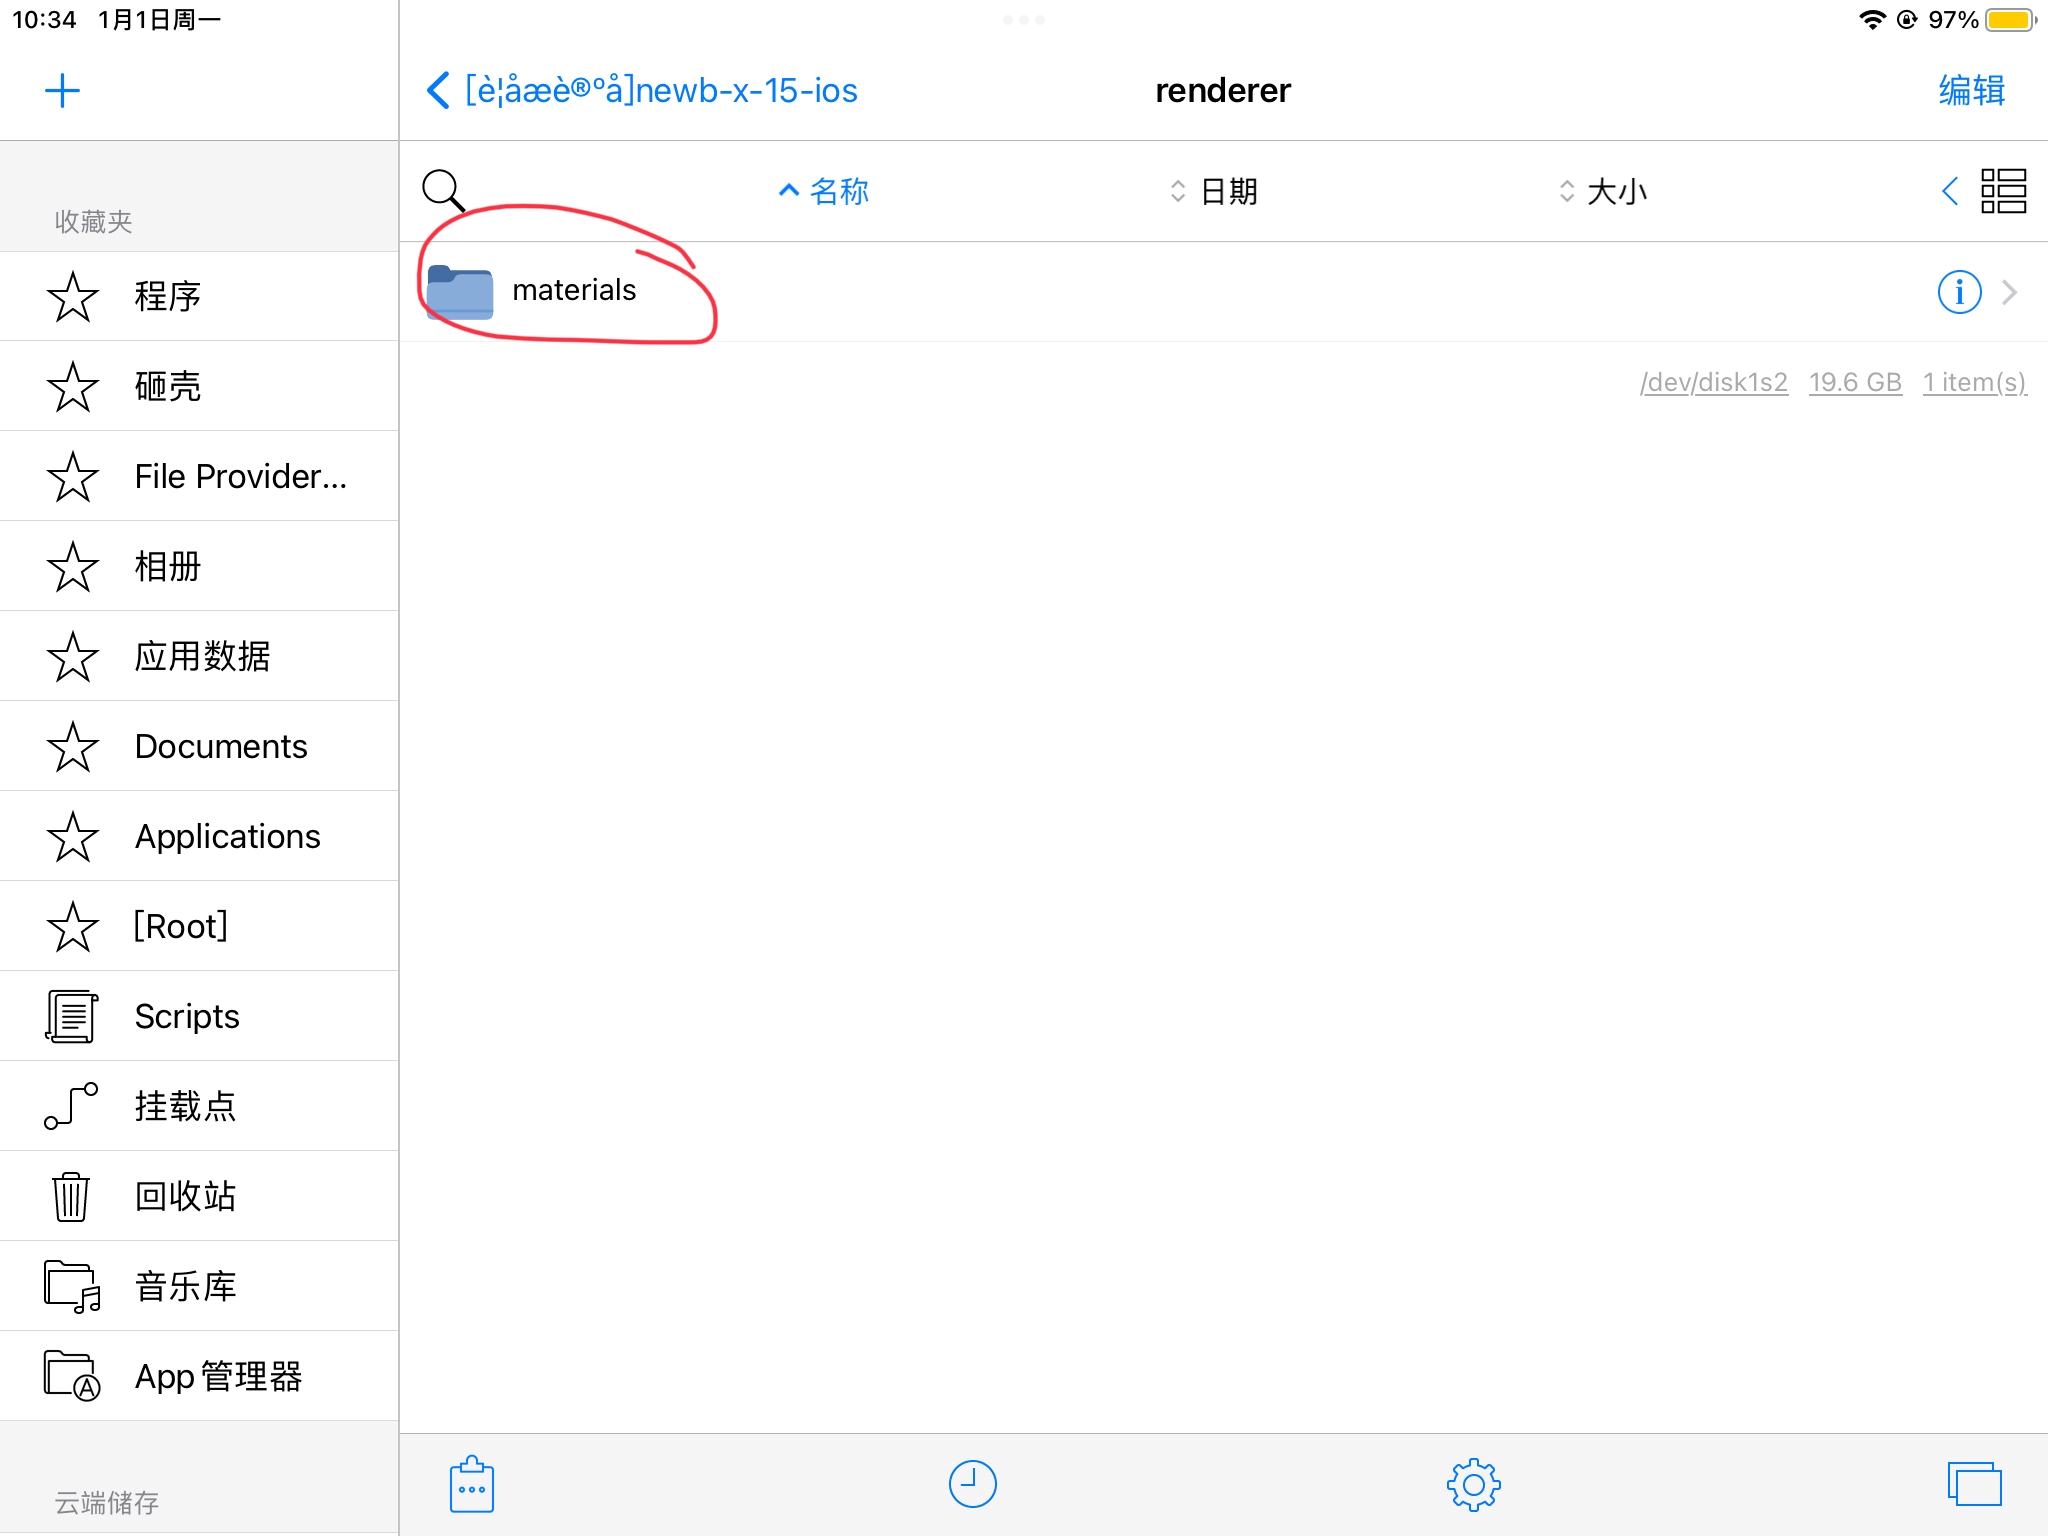Open the [Root] favorite
The width and height of the screenshot is (2048, 1536).
click(x=199, y=926)
